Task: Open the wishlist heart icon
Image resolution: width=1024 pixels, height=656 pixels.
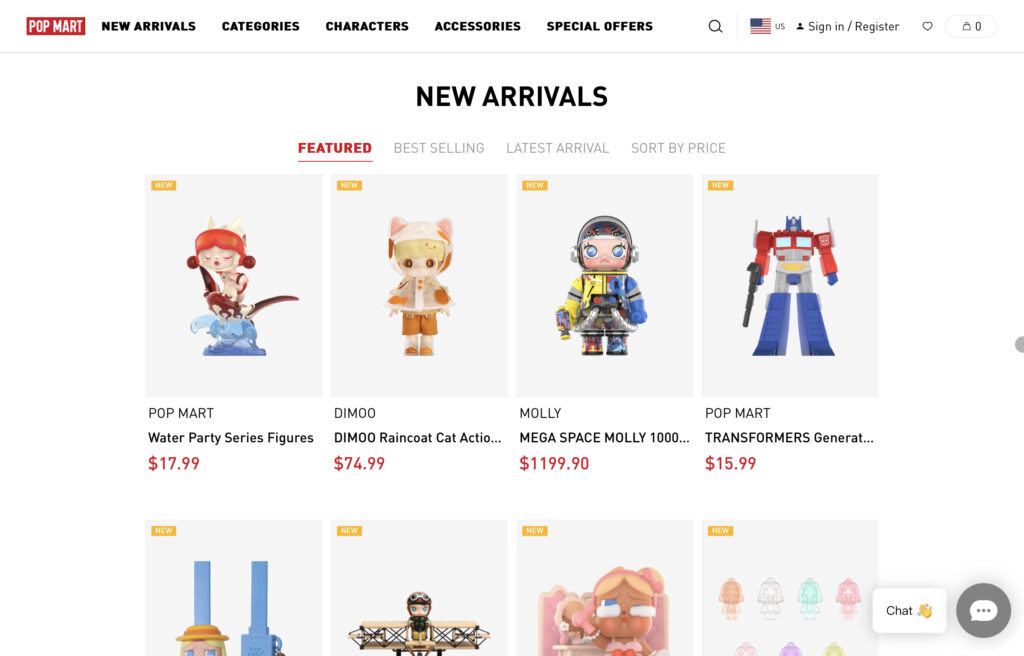Action: (x=927, y=26)
